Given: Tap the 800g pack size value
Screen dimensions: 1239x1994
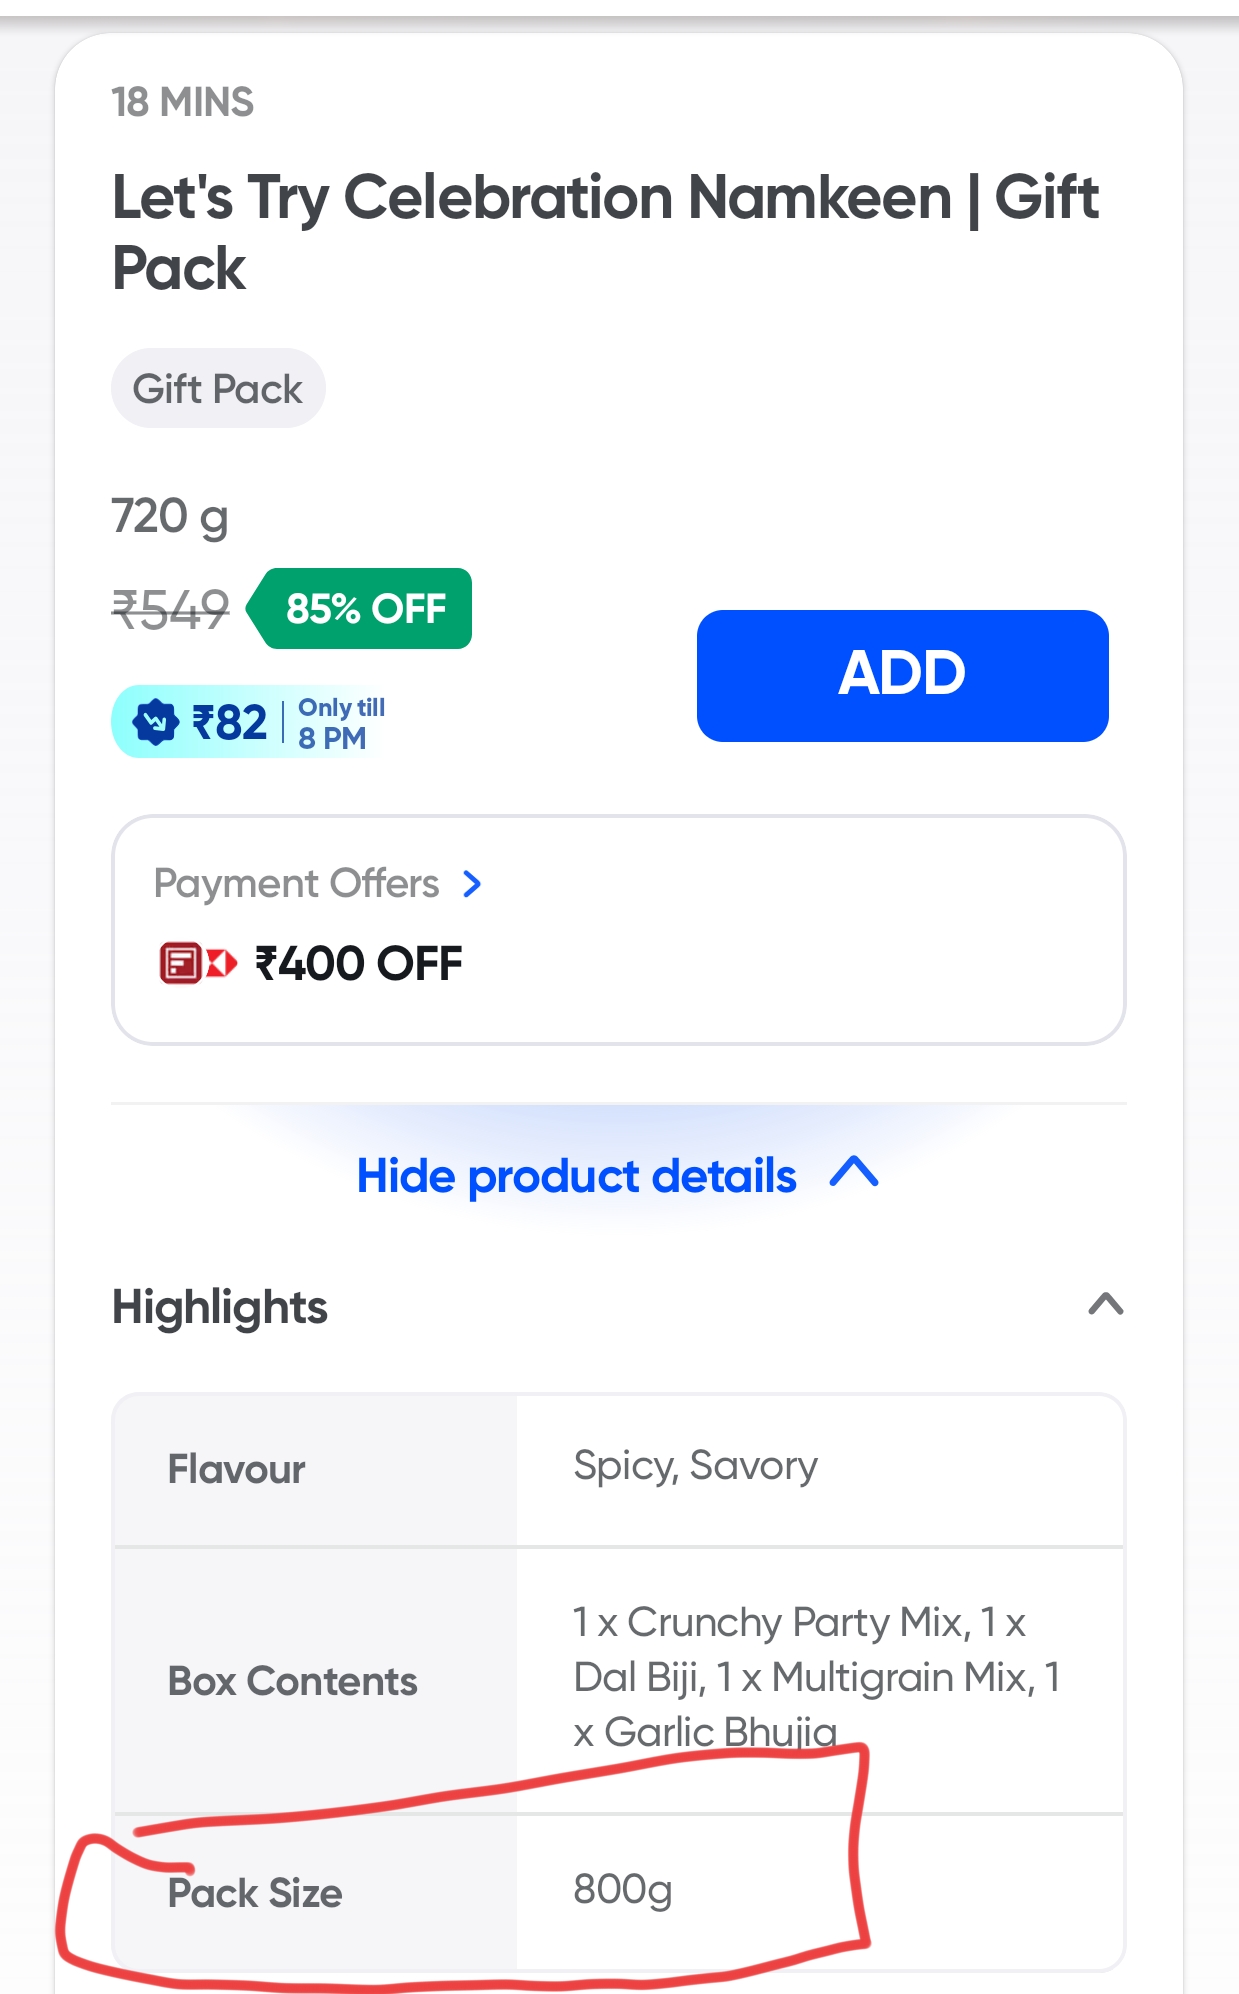Looking at the screenshot, I should [622, 1889].
